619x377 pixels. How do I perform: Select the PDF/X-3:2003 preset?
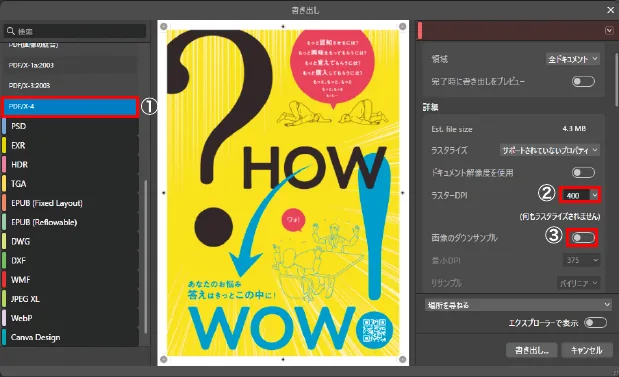69,85
